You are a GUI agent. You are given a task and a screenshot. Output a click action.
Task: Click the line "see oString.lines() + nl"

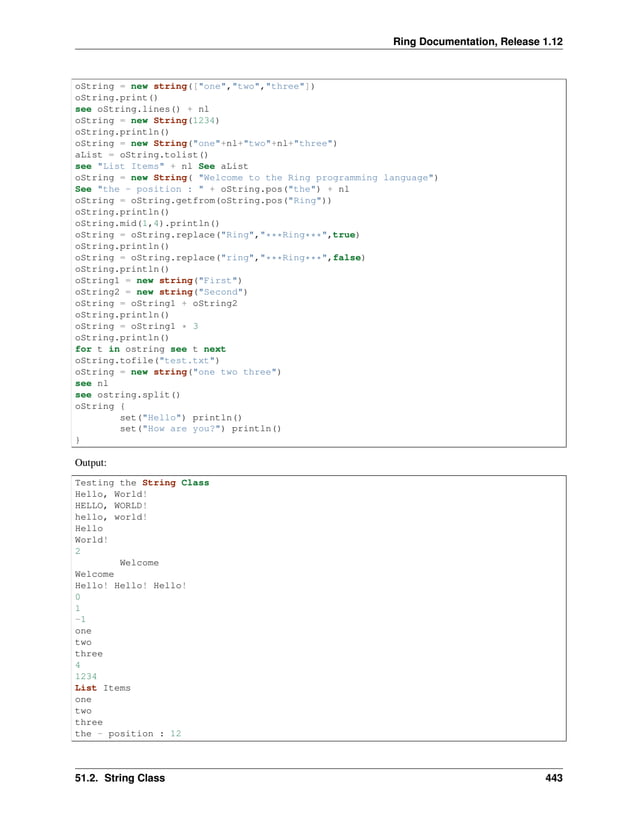pos(142,109)
